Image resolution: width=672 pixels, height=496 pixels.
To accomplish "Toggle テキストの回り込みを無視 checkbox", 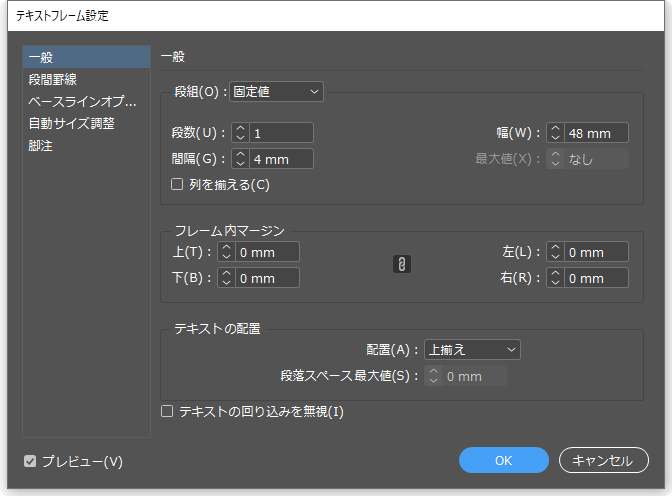I will pyautogui.click(x=168, y=411).
